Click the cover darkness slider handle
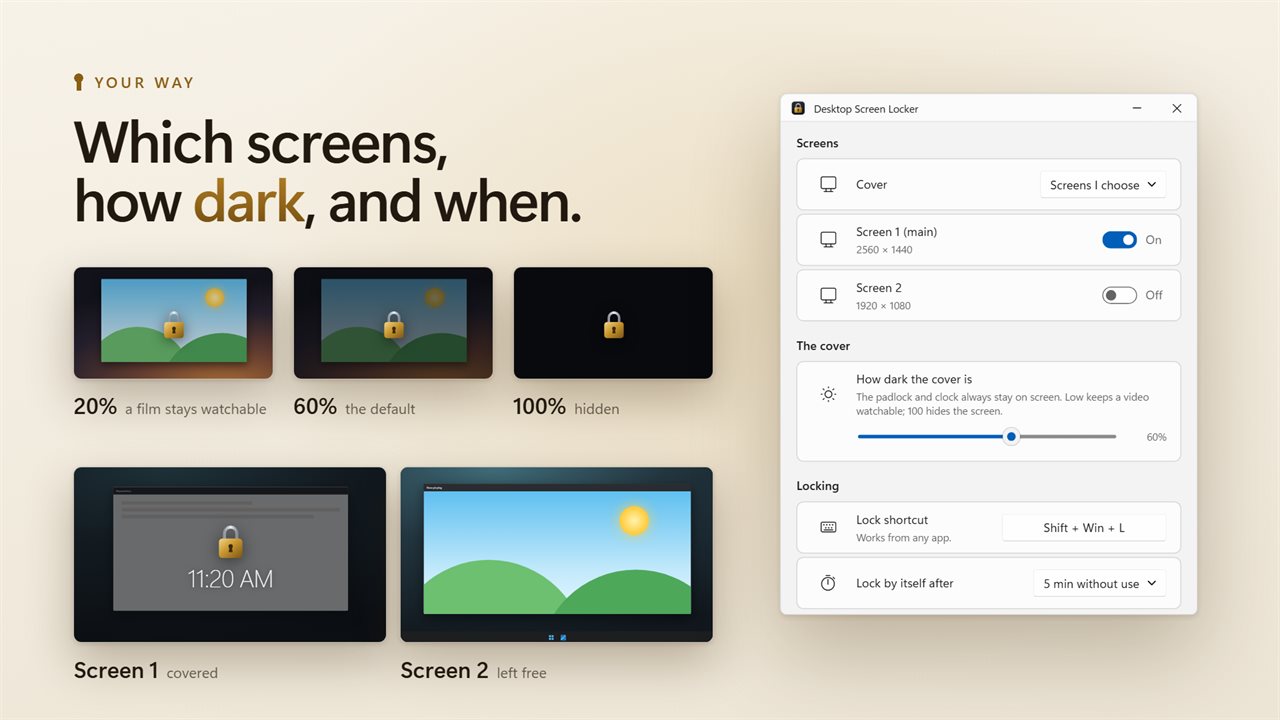 [1011, 436]
